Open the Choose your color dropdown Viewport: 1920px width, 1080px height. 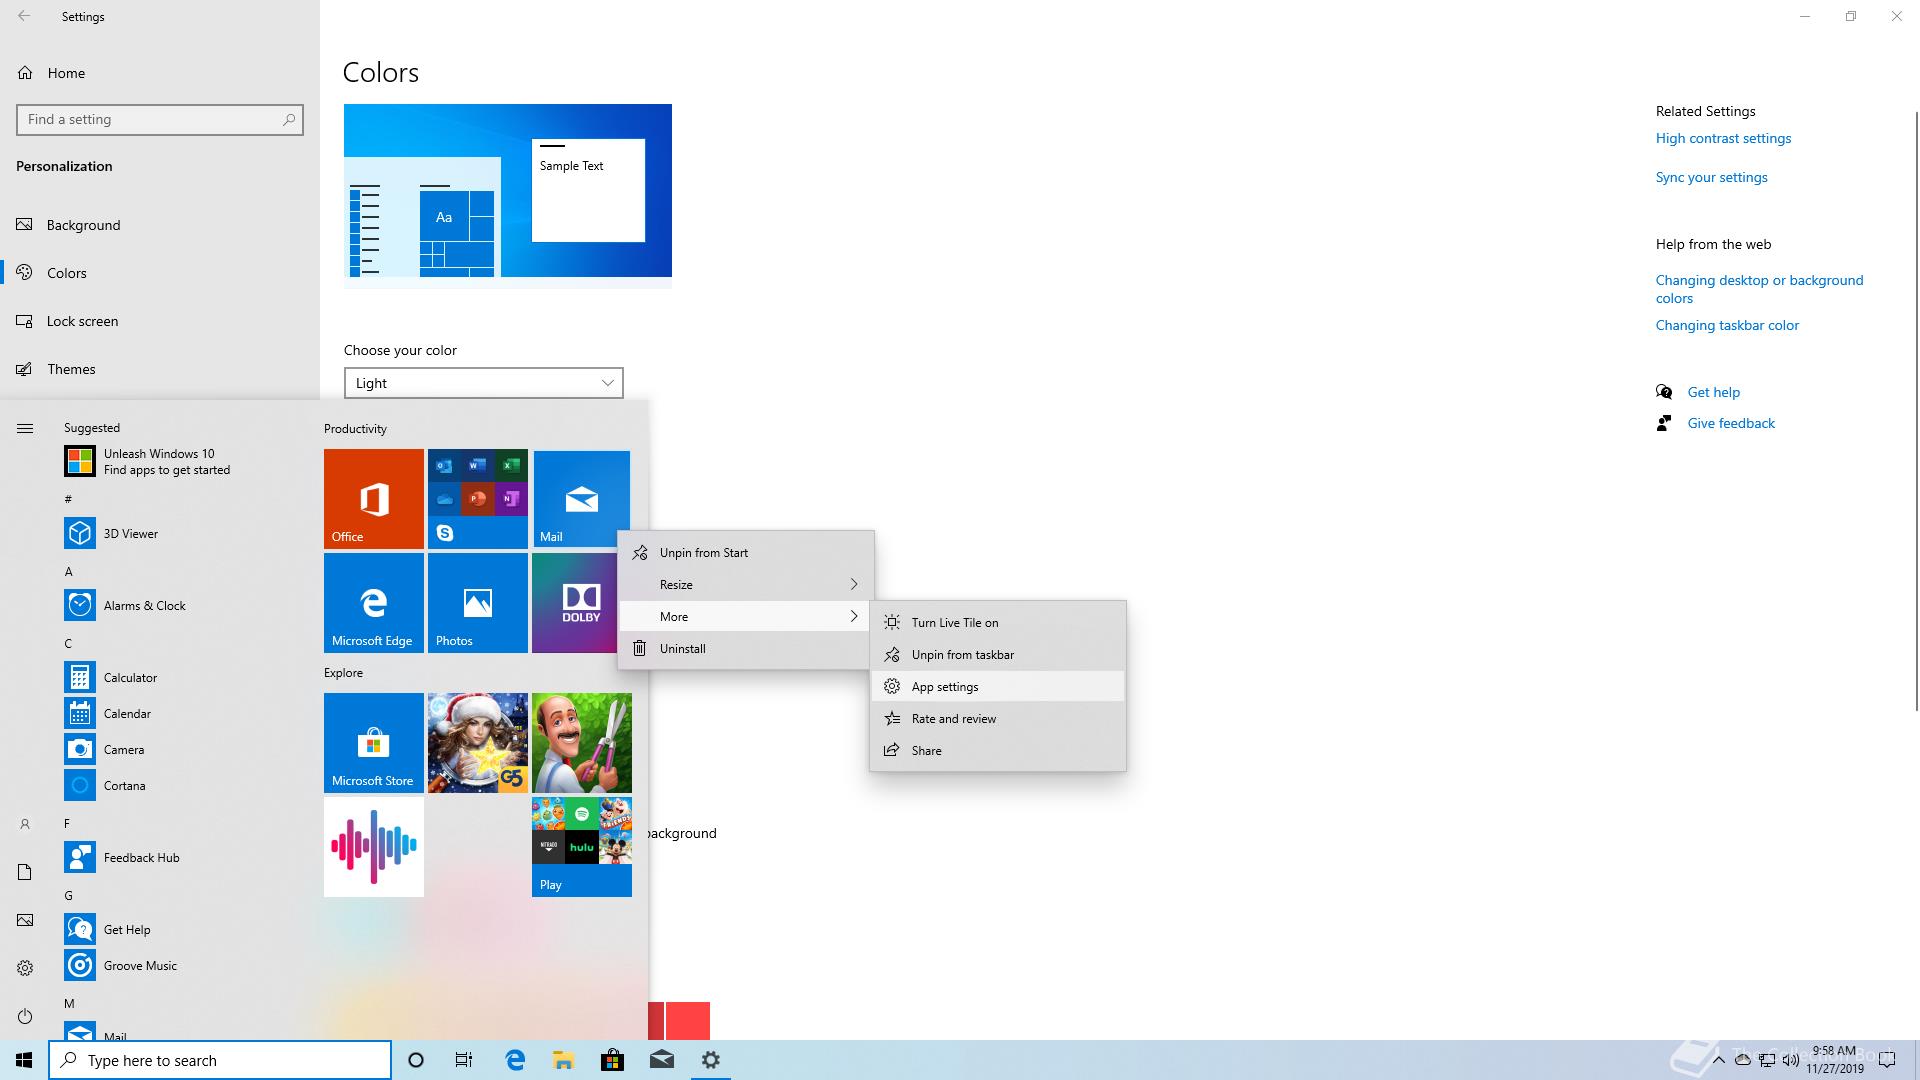pos(484,383)
